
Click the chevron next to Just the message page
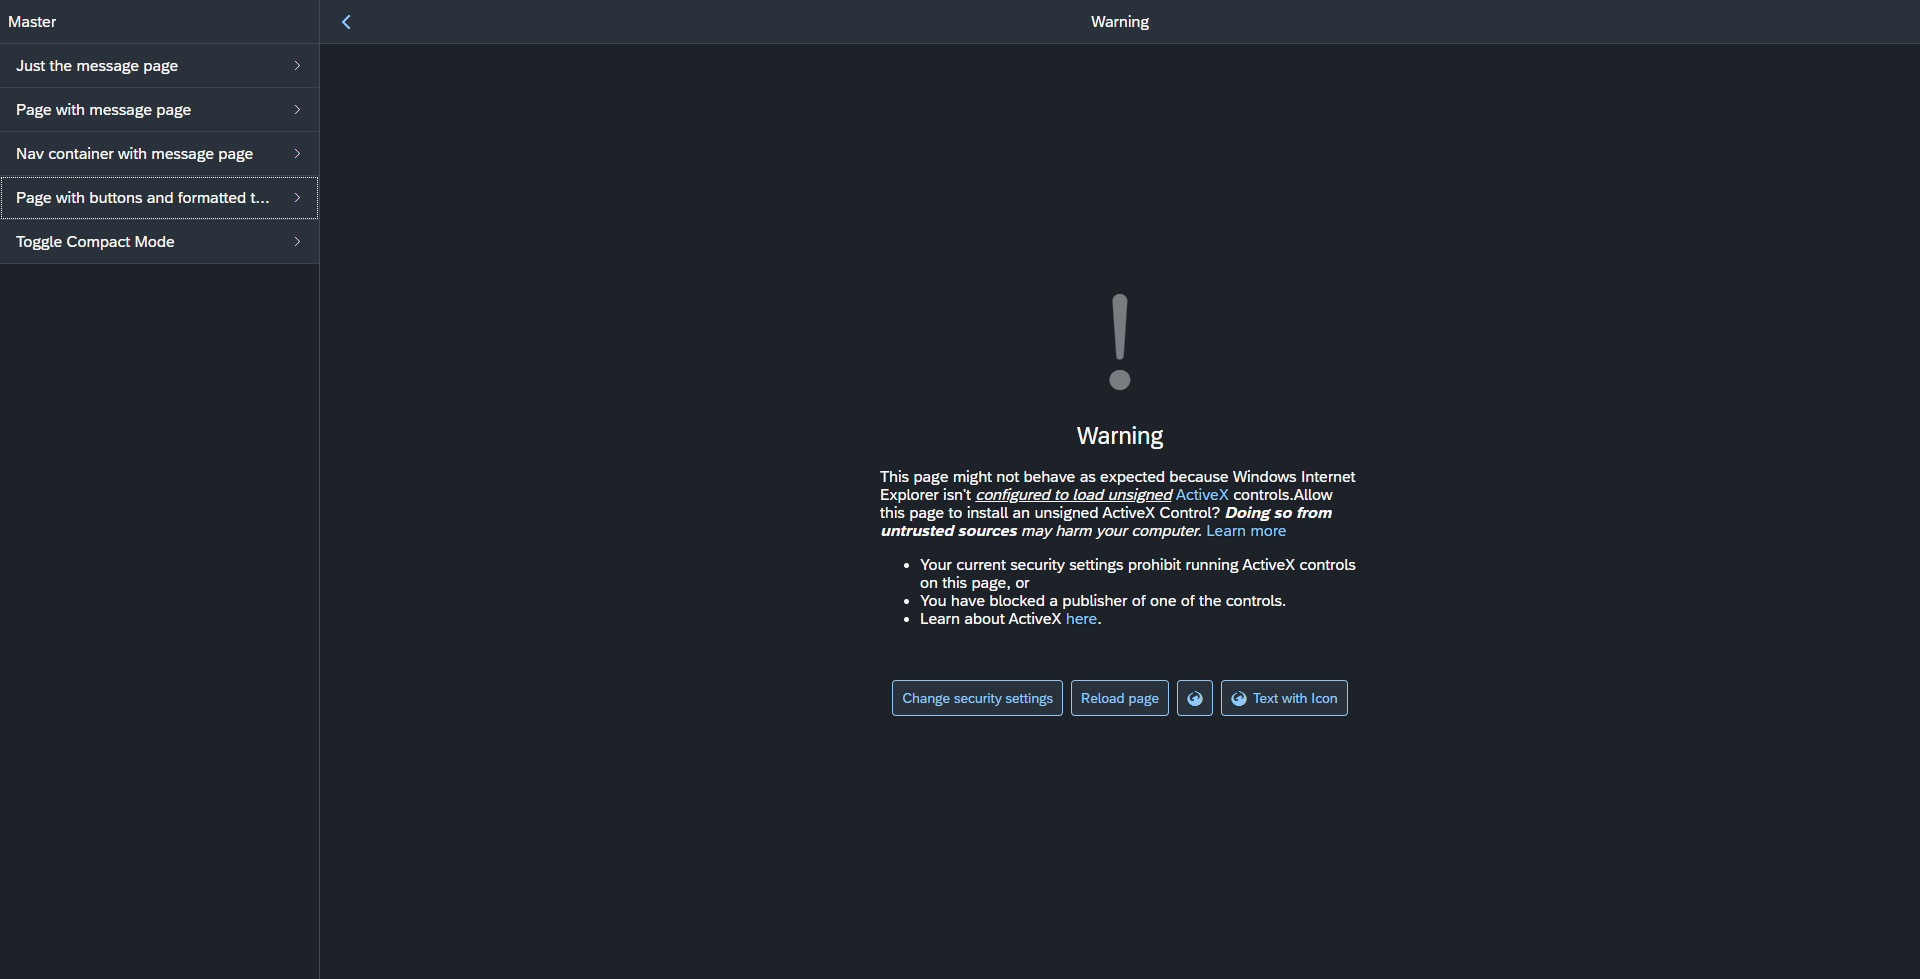pos(297,65)
